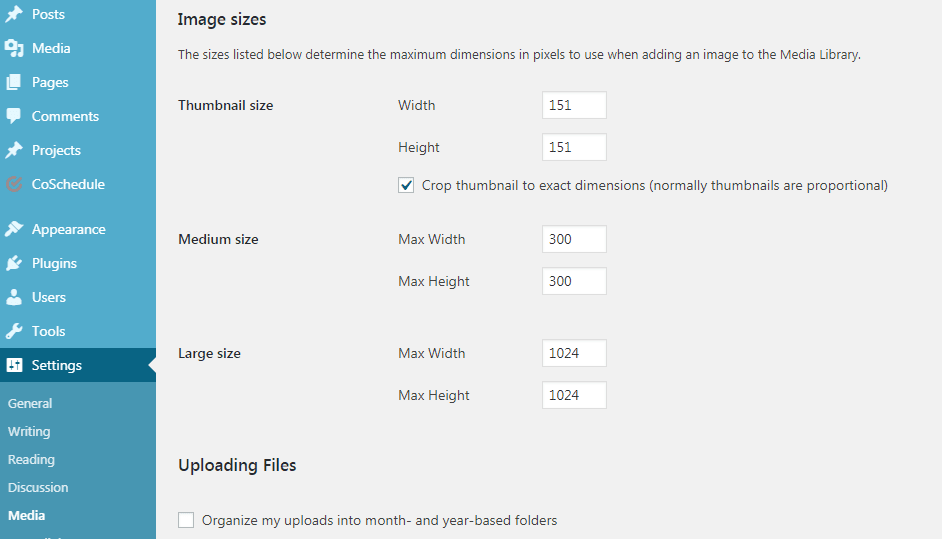Click the Large size Max Width field
Image resolution: width=942 pixels, height=539 pixels.
coord(574,353)
